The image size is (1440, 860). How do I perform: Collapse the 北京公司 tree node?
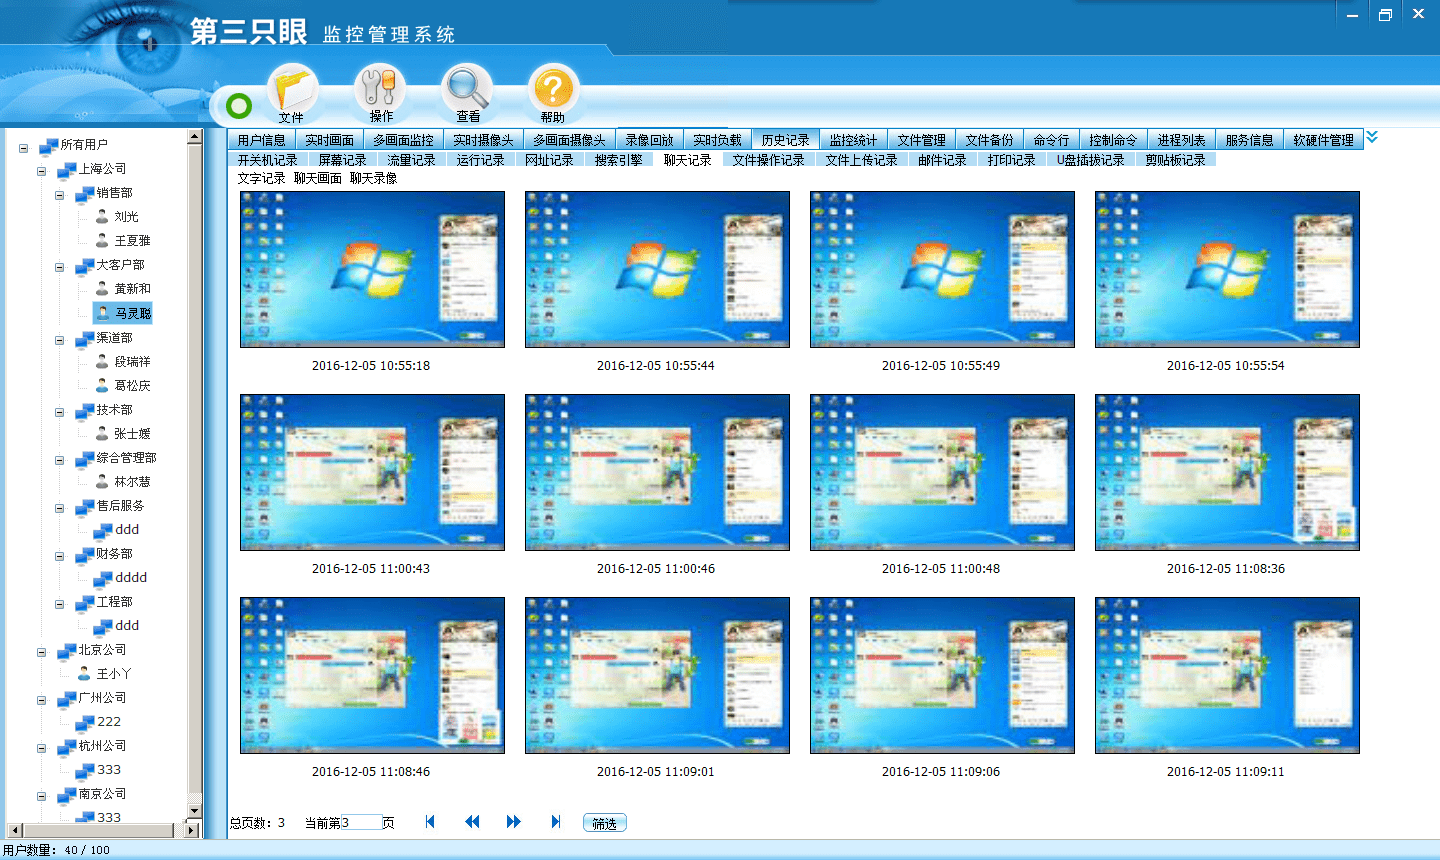[x=42, y=652]
